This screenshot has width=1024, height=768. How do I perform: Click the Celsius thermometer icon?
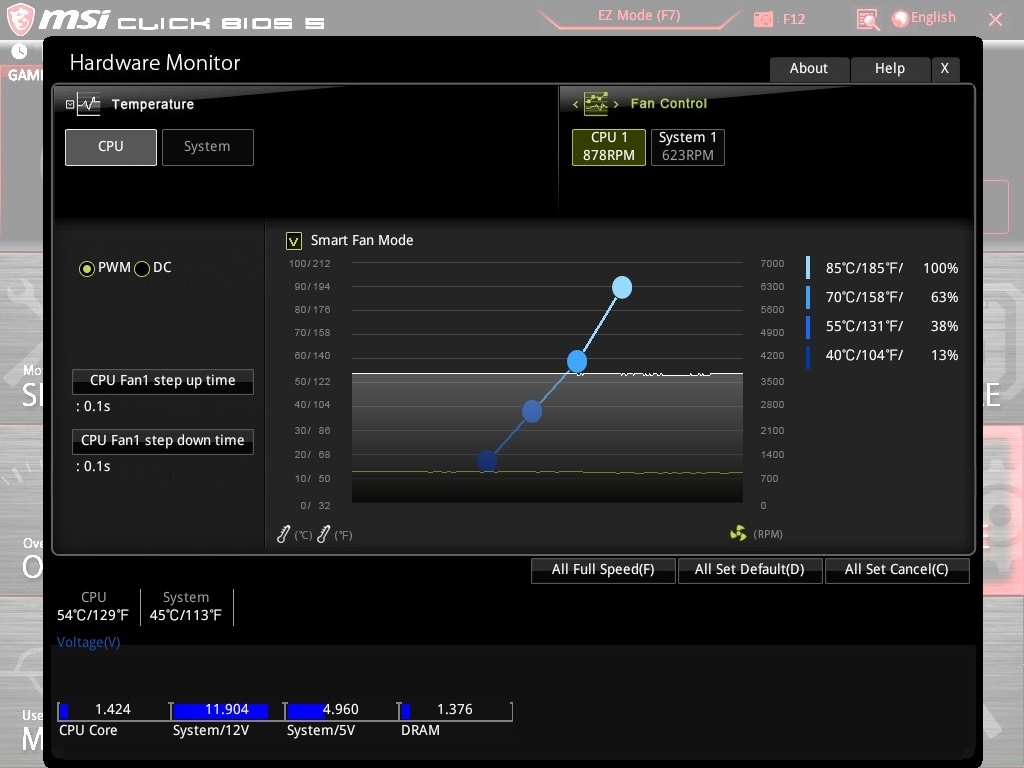pyautogui.click(x=283, y=534)
